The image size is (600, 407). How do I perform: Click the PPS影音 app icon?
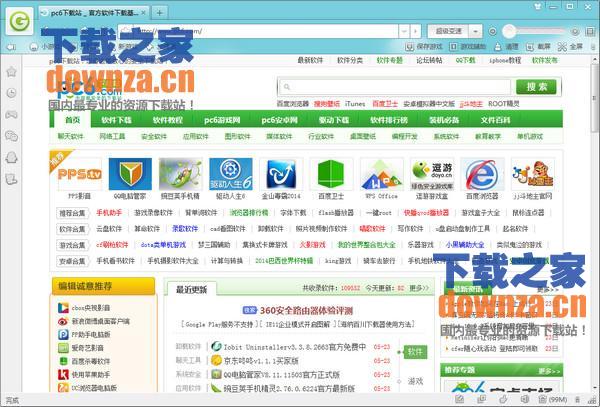[x=80, y=174]
